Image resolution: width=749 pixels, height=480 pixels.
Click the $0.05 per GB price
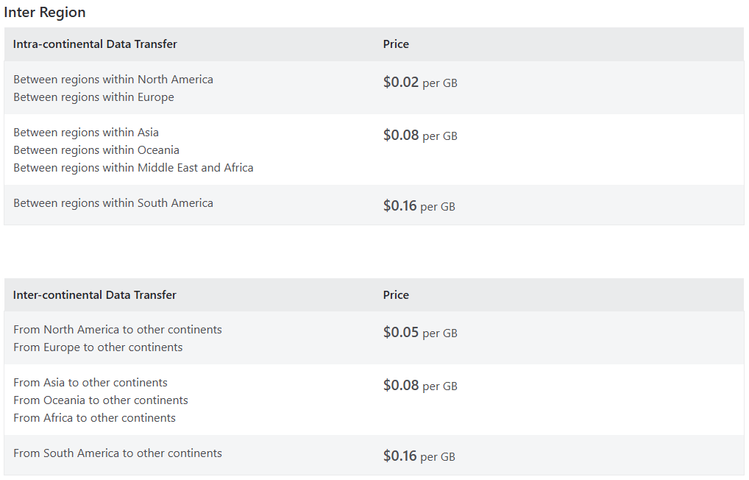pos(420,333)
